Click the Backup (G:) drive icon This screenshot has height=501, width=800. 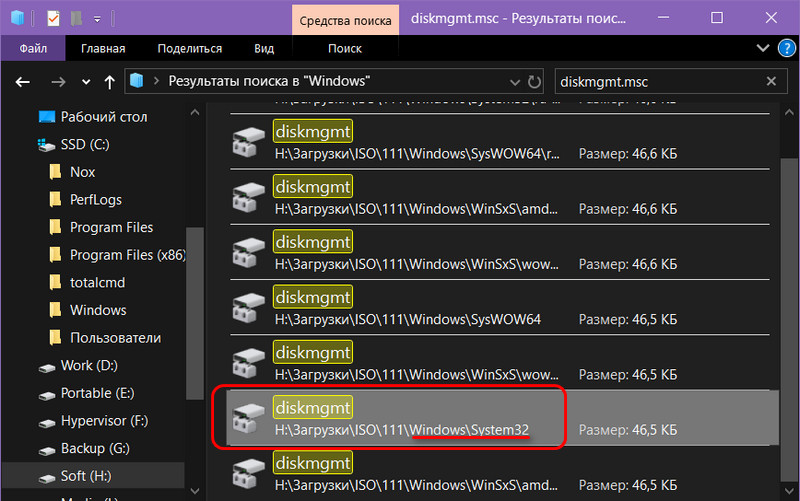[x=46, y=450]
